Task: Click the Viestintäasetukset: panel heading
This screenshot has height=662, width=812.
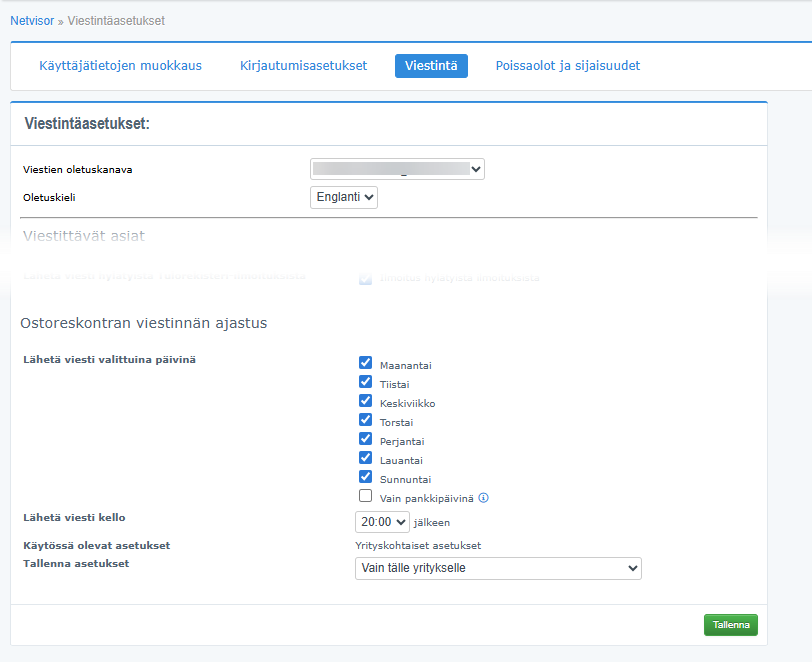Action: click(87, 124)
